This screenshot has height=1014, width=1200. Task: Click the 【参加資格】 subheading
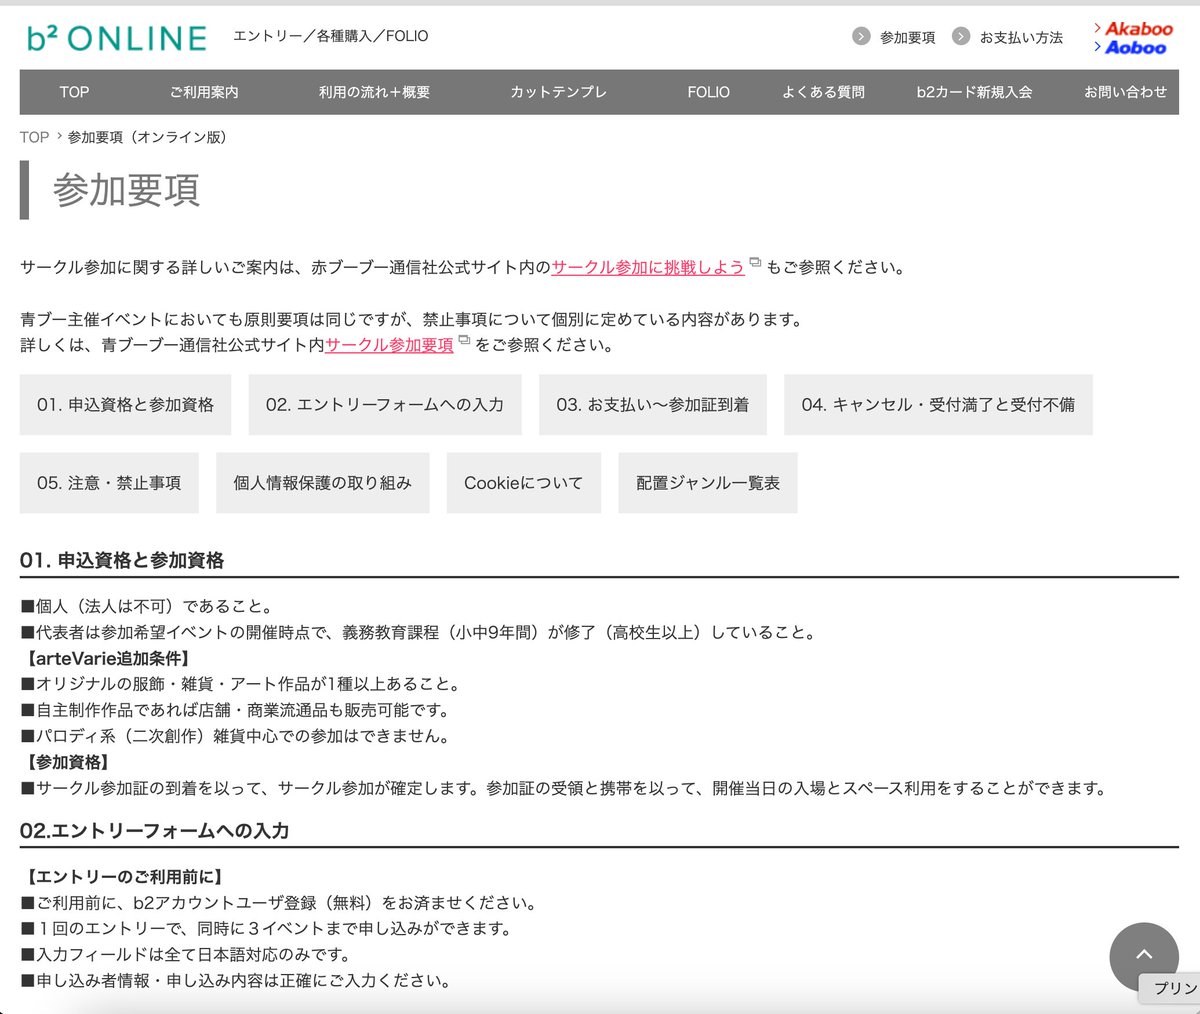click(x=68, y=762)
